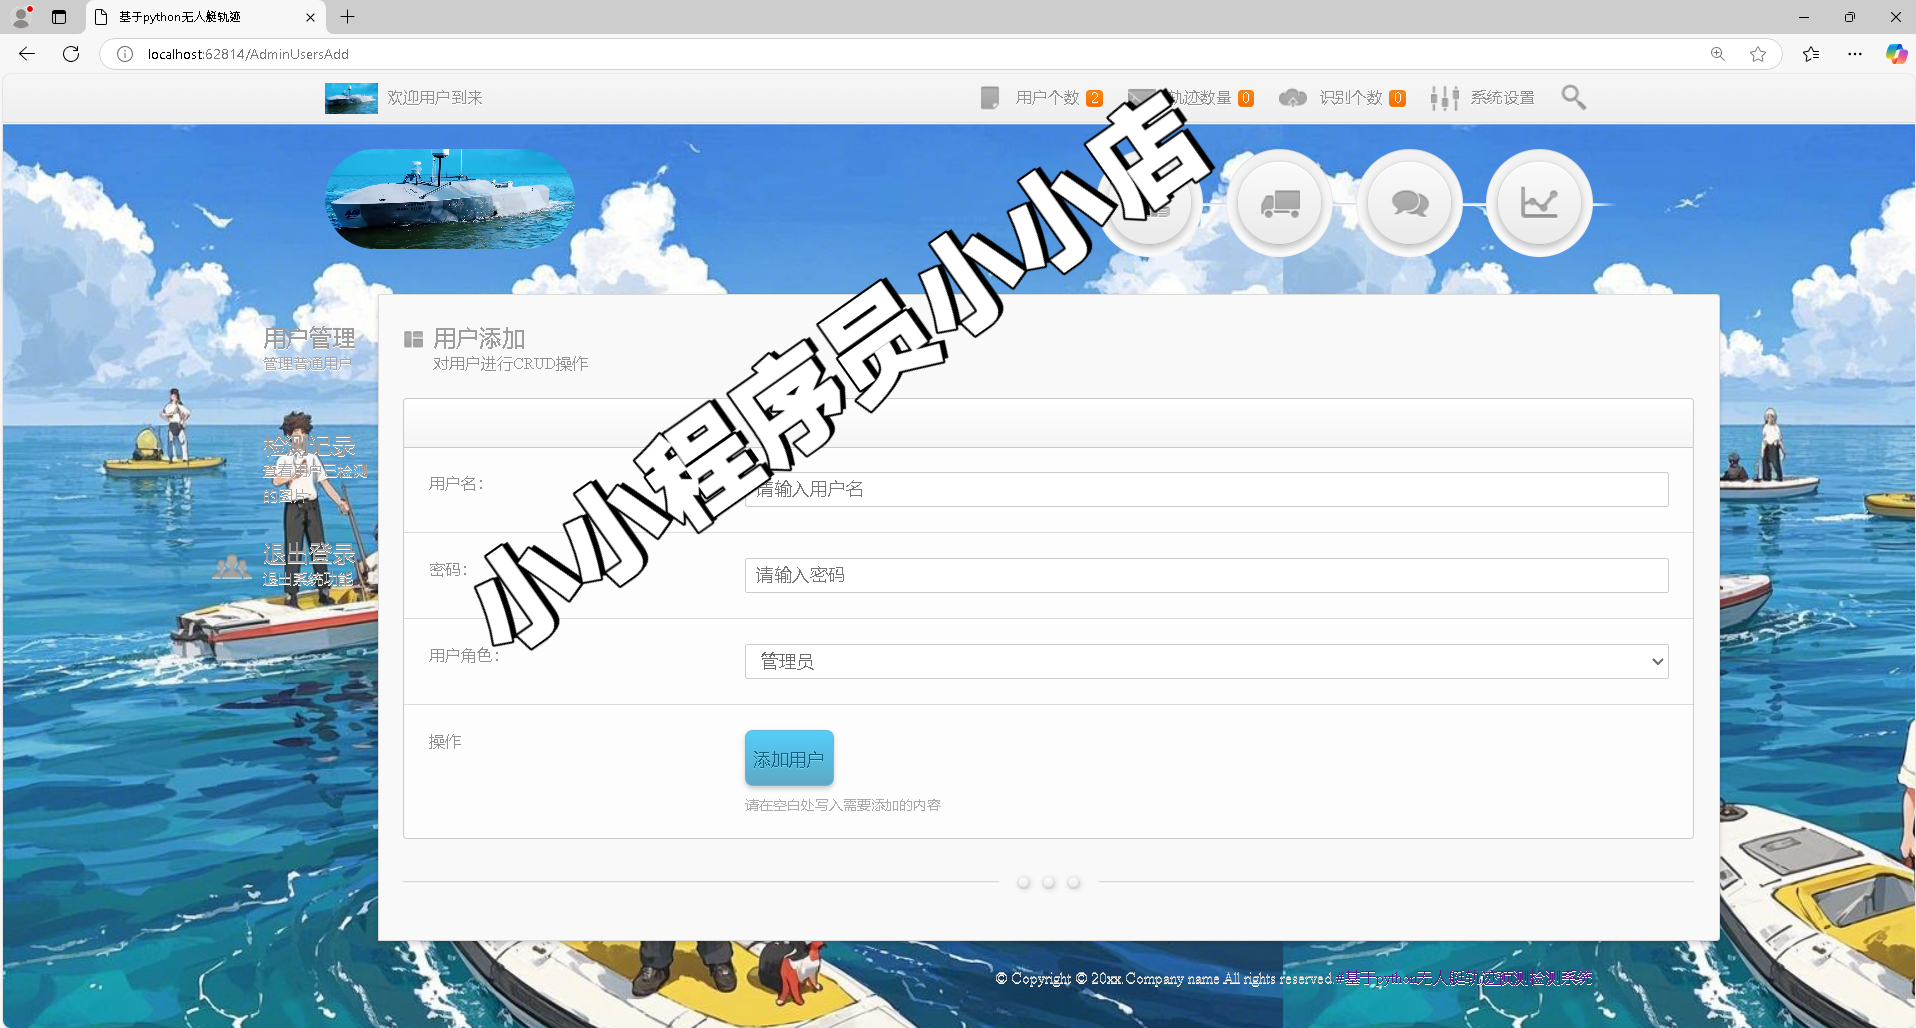The height and width of the screenshot is (1028, 1916).
Task: Click the 对用户进行CRUD操作 subtitle text
Action: 510,364
